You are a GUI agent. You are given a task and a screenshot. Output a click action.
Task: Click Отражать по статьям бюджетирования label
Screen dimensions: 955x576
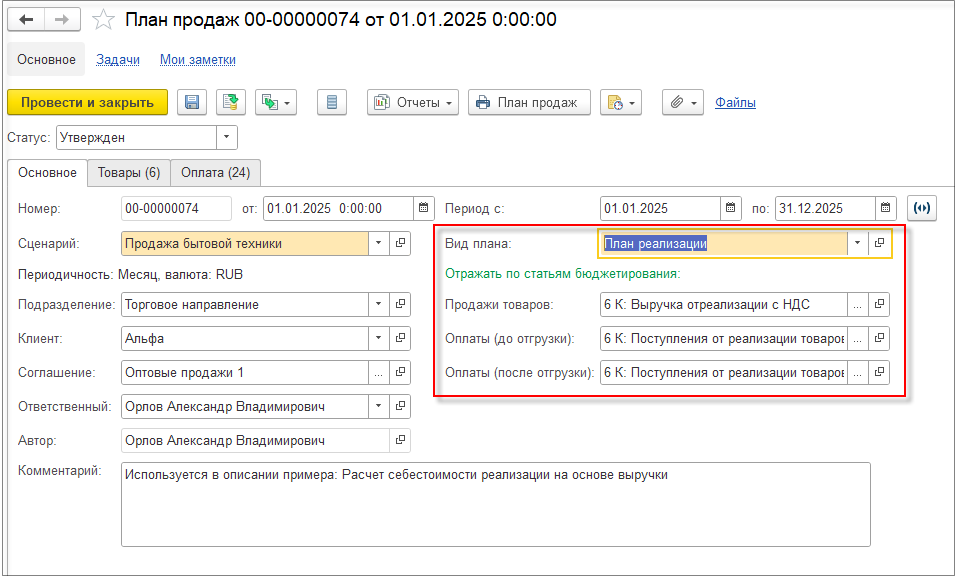(563, 273)
